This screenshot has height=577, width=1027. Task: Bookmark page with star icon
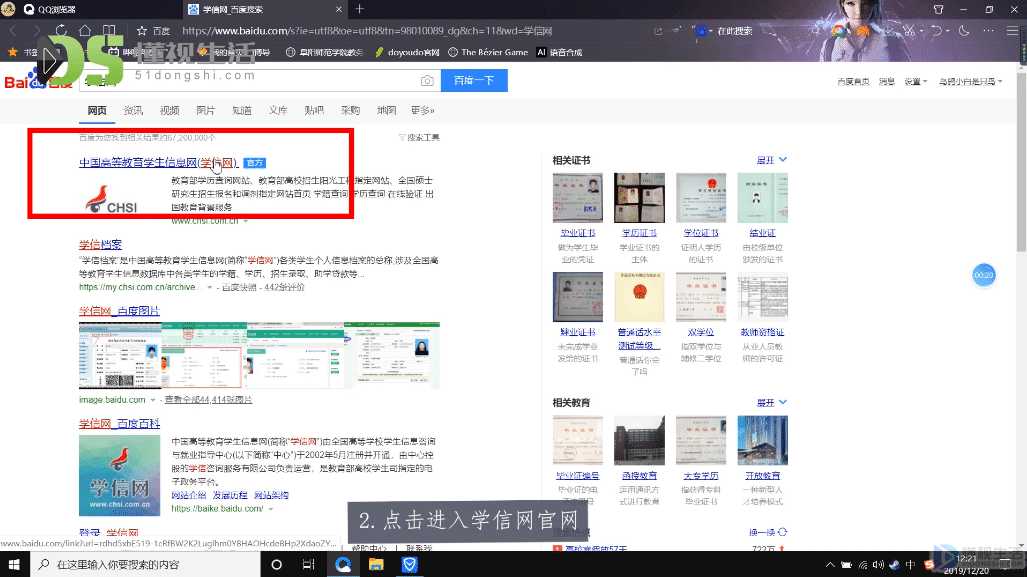pos(141,31)
